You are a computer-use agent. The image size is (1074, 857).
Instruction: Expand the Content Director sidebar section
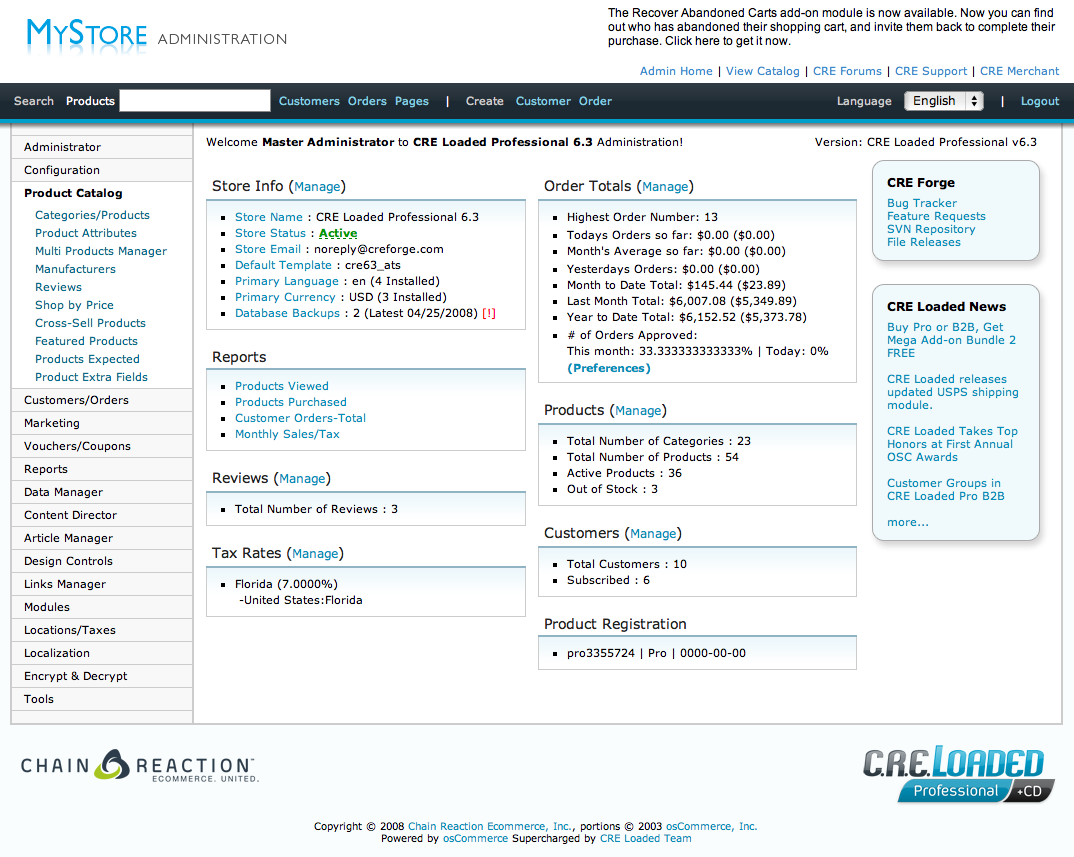click(102, 515)
